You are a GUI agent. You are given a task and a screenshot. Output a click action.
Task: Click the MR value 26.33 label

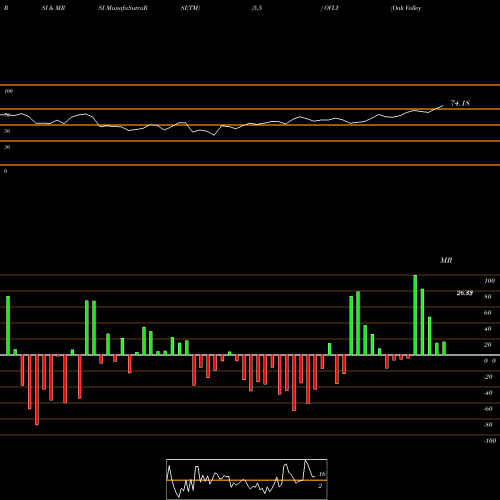[x=464, y=293]
